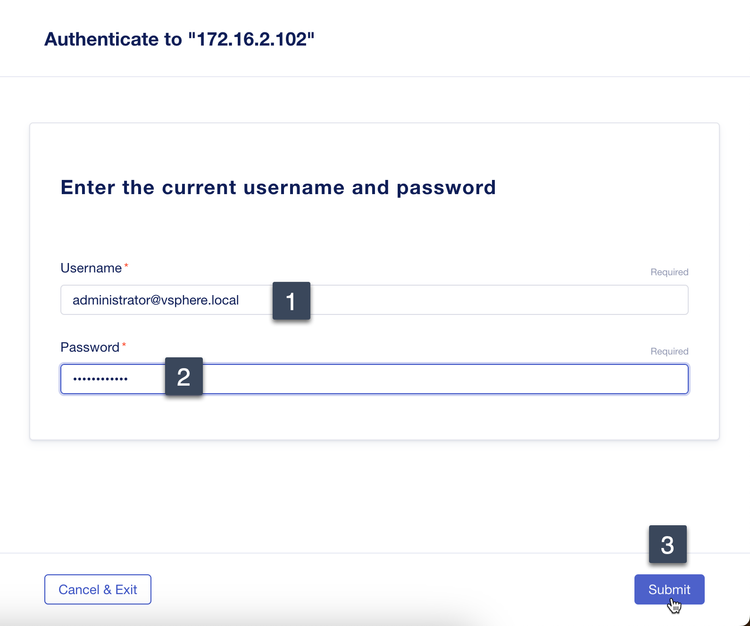Image resolution: width=750 pixels, height=626 pixels.
Task: Click the masked password dots
Action: [100, 380]
